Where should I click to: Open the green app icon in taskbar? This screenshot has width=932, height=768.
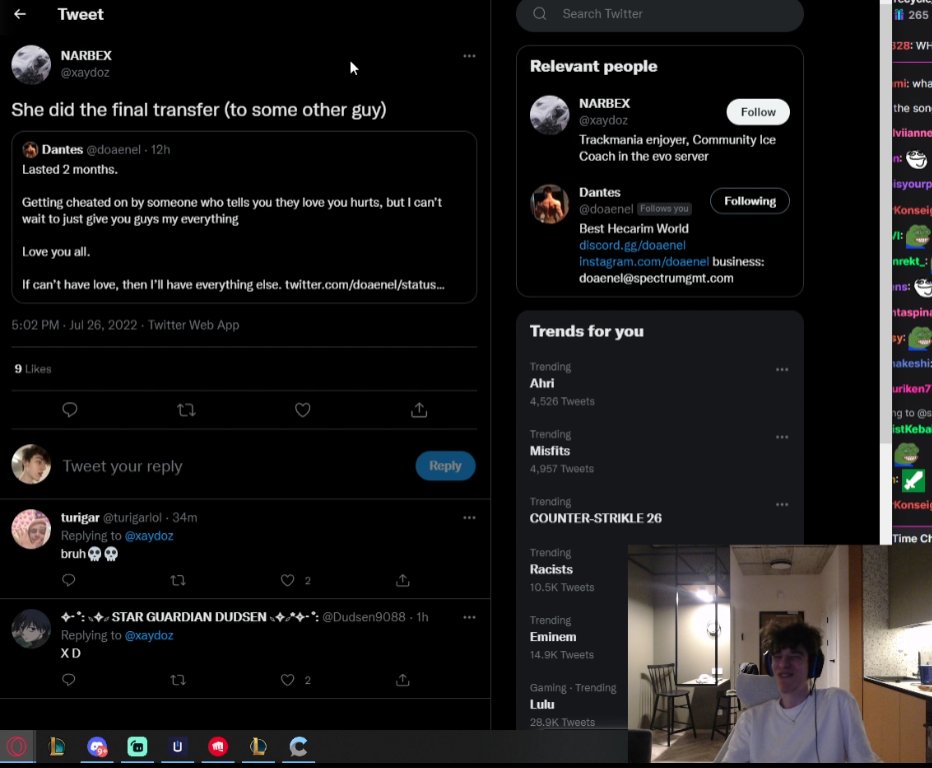click(137, 747)
